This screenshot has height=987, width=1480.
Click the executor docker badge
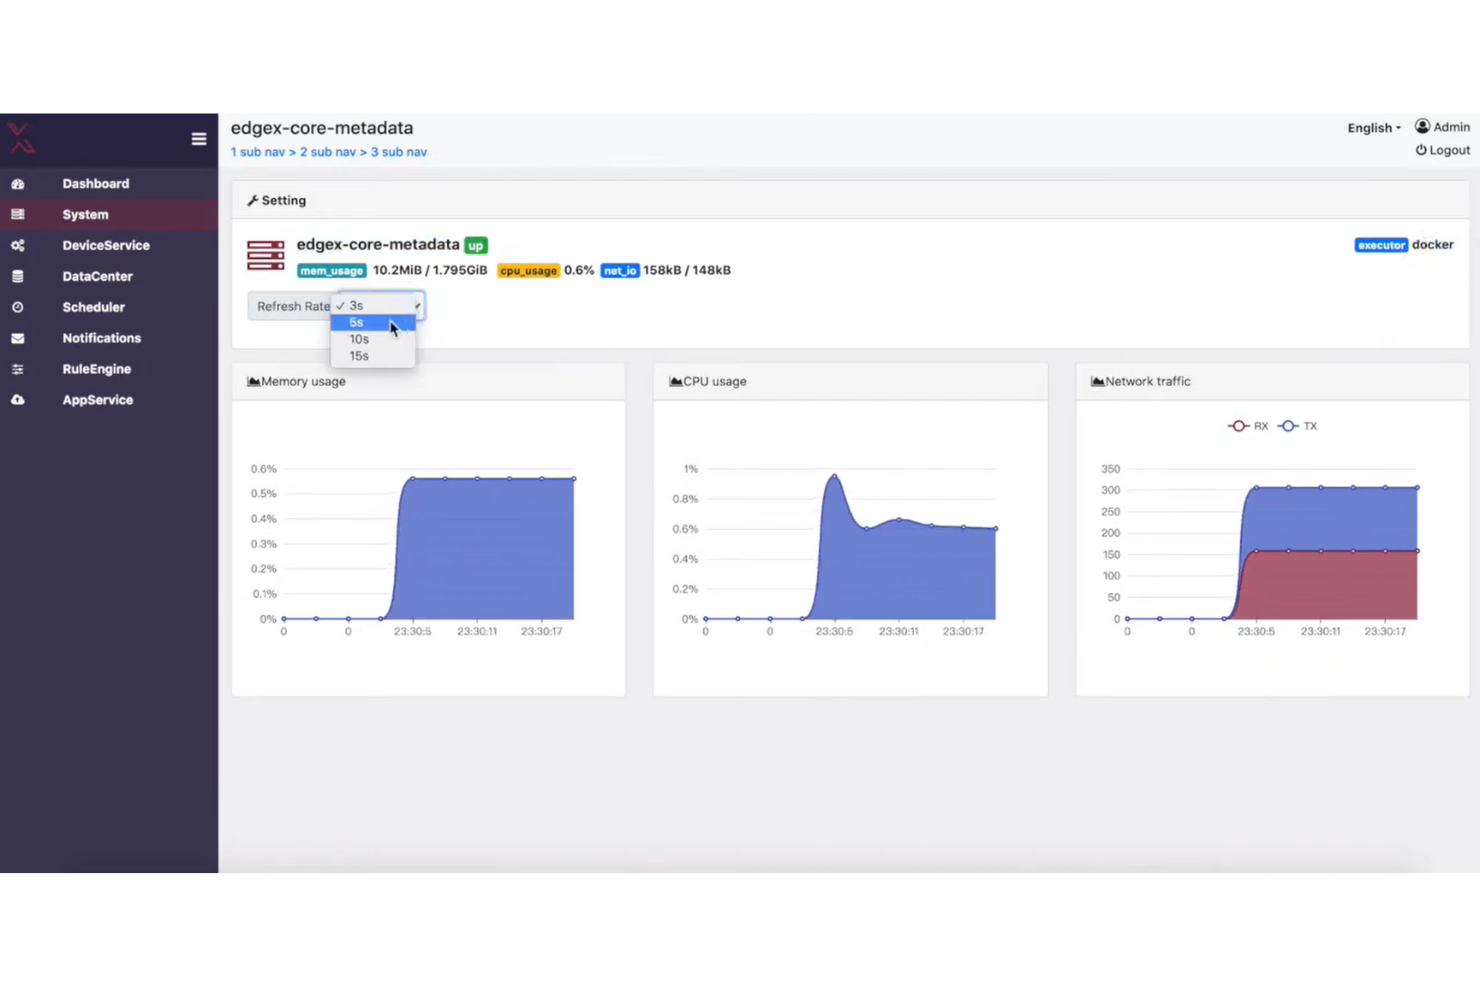click(1381, 245)
